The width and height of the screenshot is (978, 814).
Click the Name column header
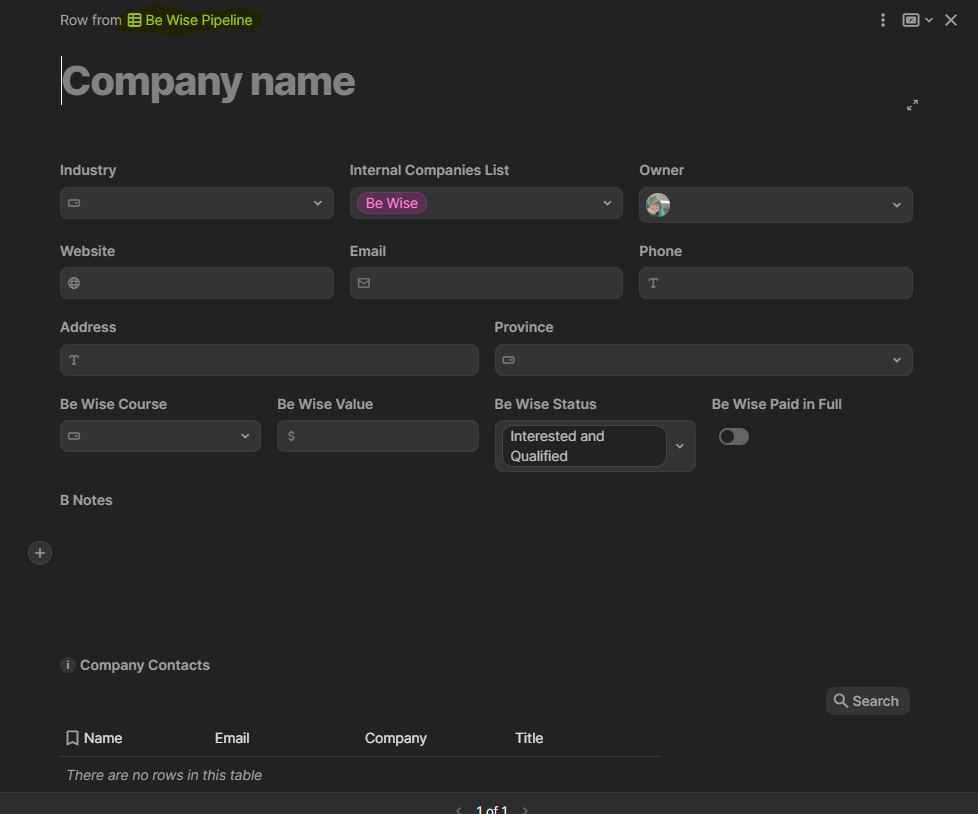click(102, 738)
